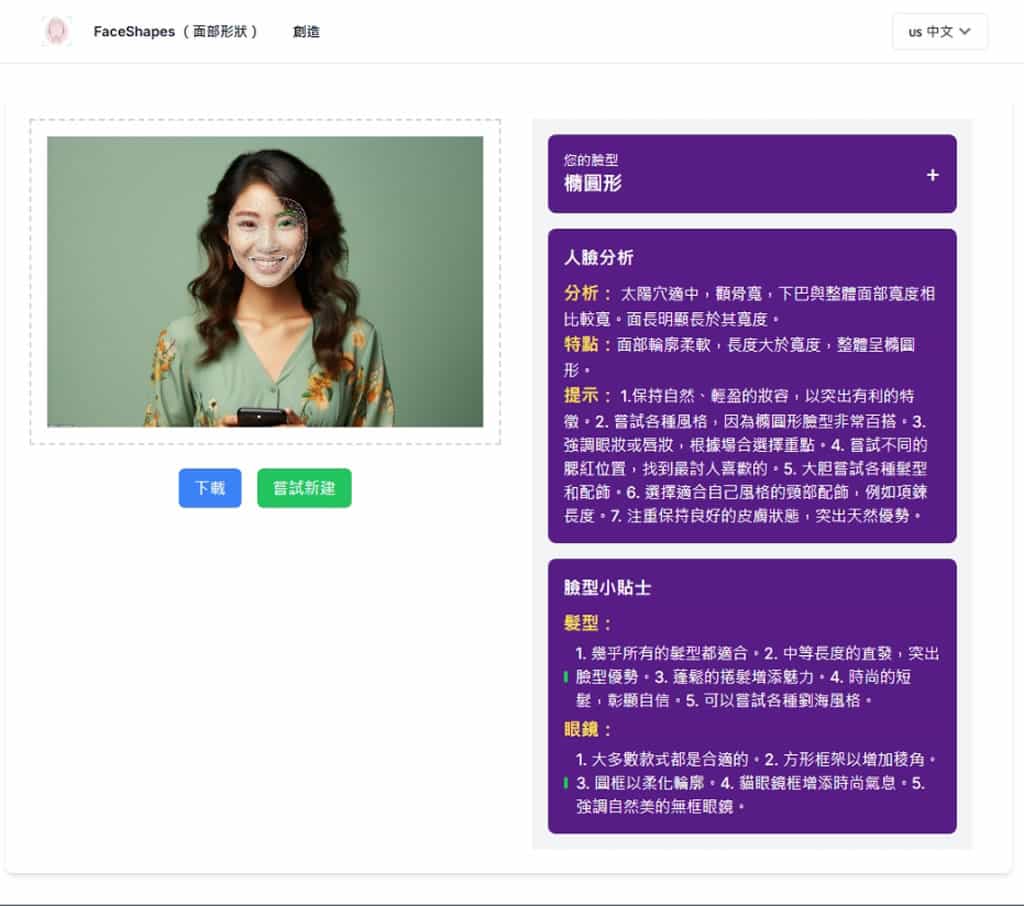
Task: Open the FaceShapes（面部形狀）home link
Action: coord(176,31)
